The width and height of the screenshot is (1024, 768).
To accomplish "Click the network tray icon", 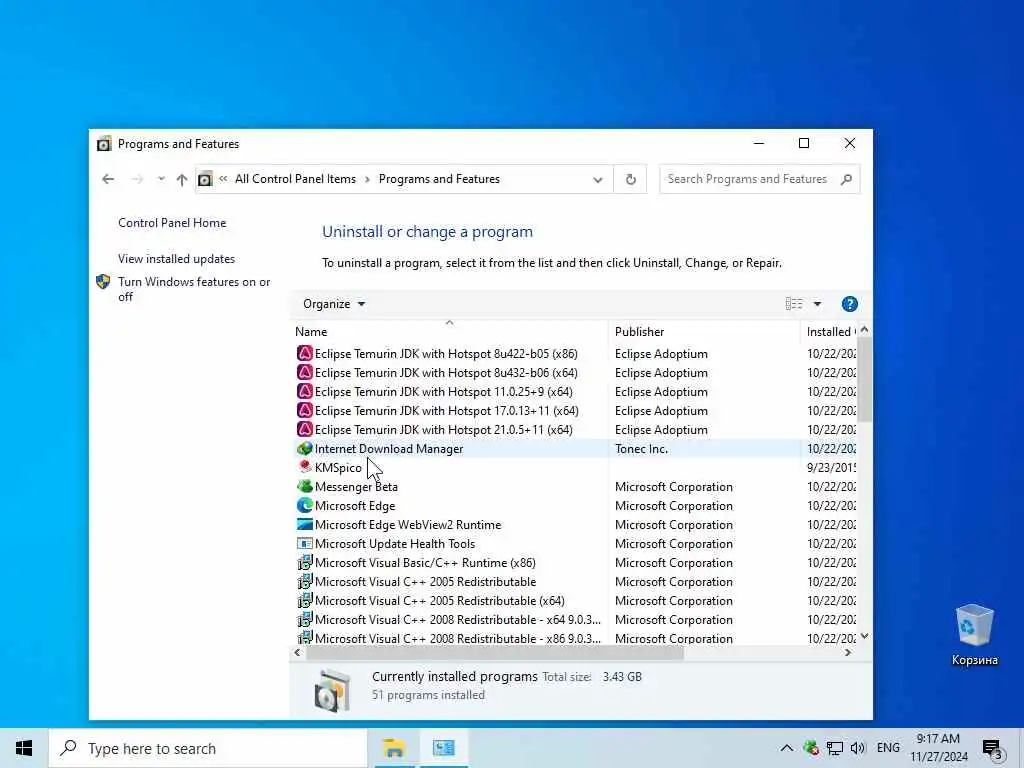I will click(834, 748).
